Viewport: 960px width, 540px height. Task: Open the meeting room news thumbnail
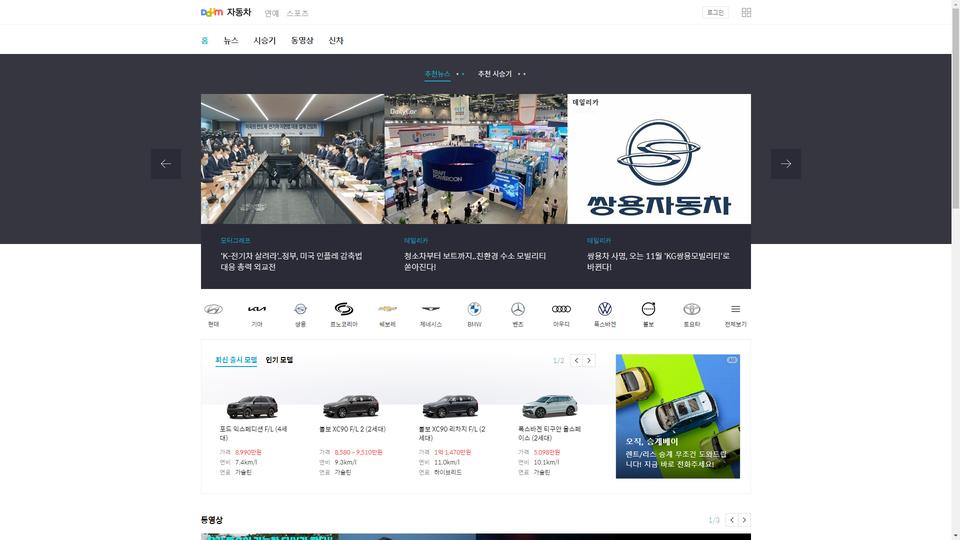pyautogui.click(x=292, y=159)
